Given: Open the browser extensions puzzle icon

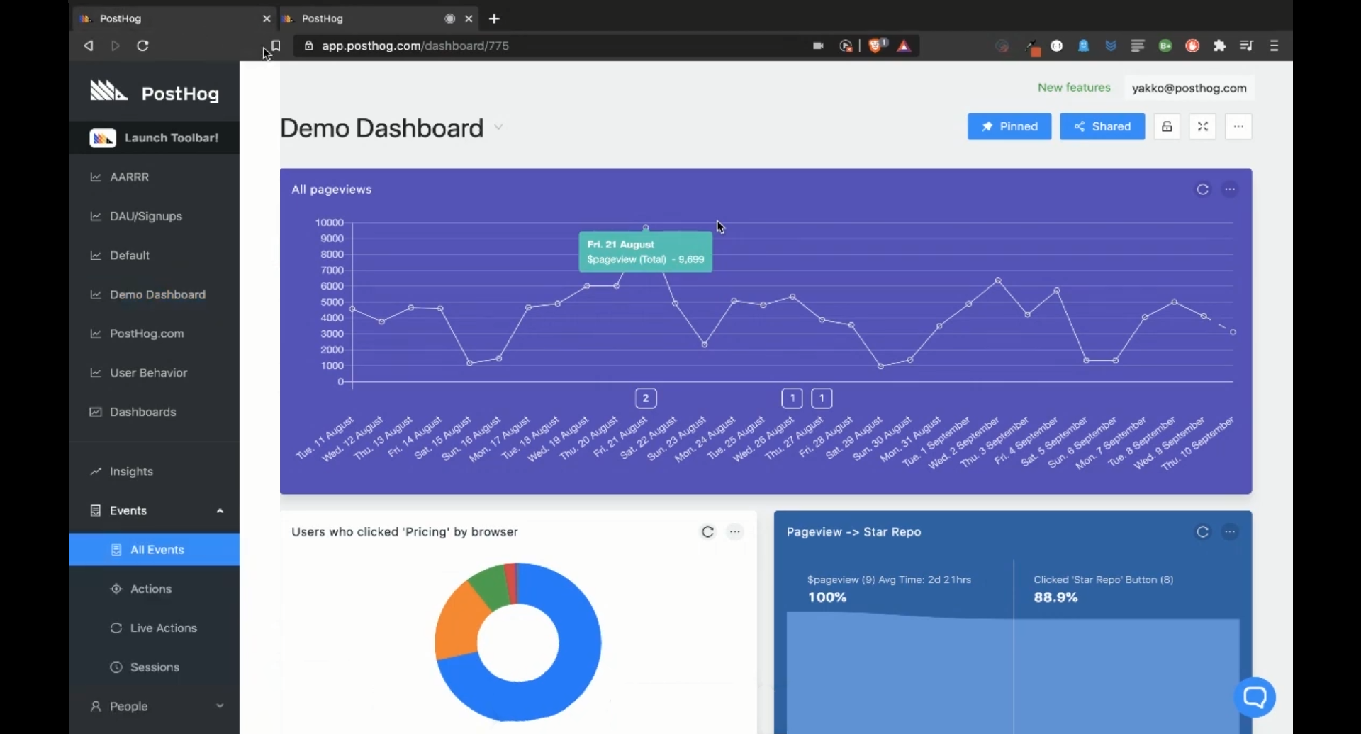Looking at the screenshot, I should (1219, 46).
